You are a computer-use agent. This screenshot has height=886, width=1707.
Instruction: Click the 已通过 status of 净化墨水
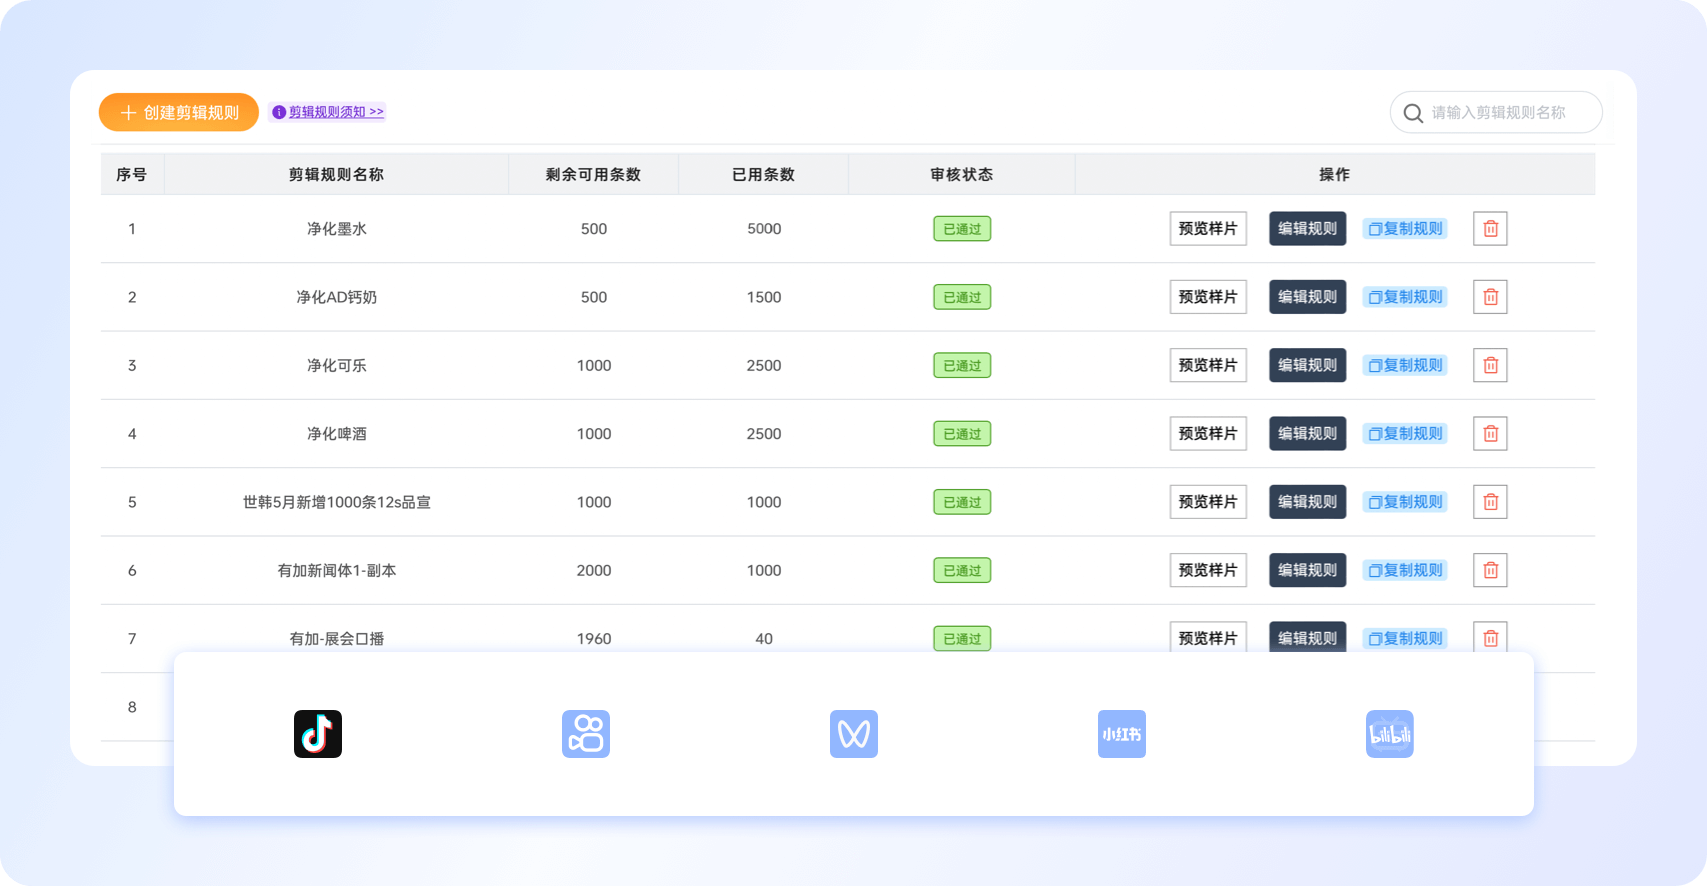962,229
